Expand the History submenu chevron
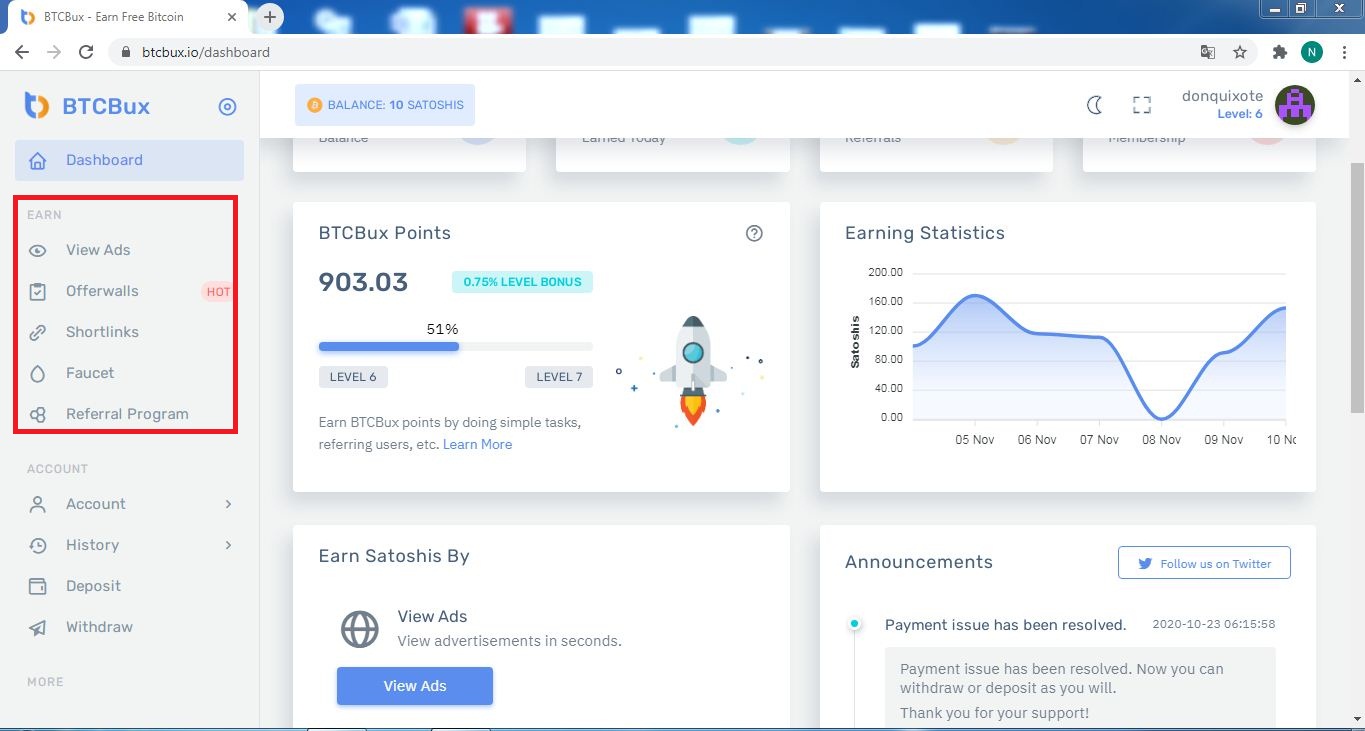 coord(228,545)
